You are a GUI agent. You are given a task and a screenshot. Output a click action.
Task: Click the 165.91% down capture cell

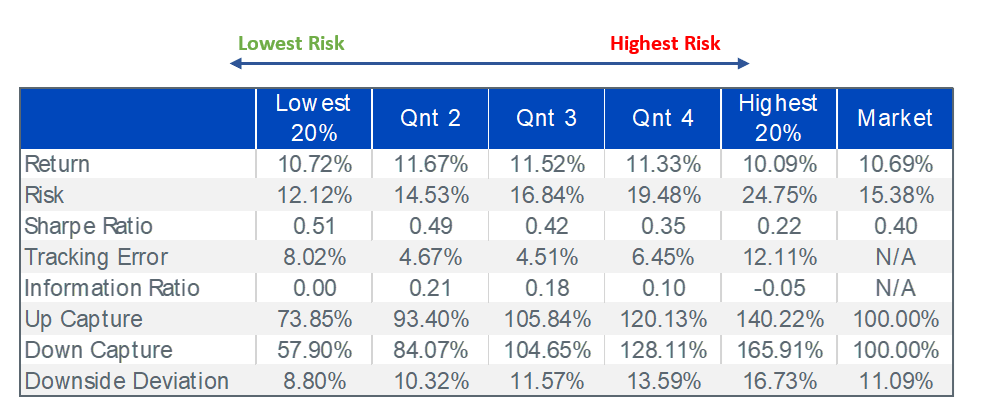click(779, 350)
